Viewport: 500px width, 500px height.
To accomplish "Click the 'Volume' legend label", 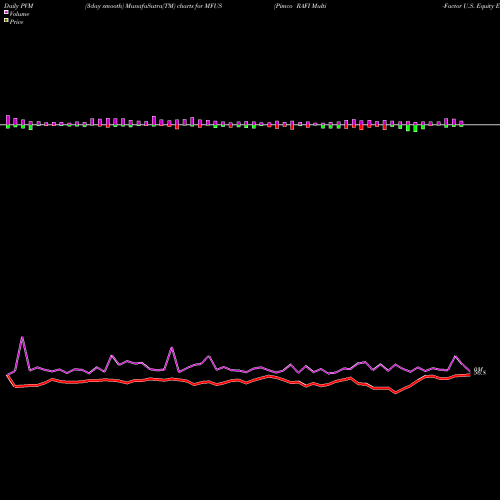I will (19, 14).
